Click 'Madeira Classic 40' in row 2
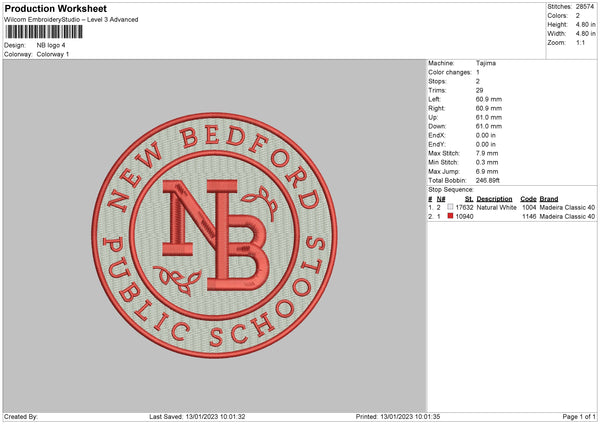Image resolution: width=600 pixels, height=424 pixels. coord(567,217)
